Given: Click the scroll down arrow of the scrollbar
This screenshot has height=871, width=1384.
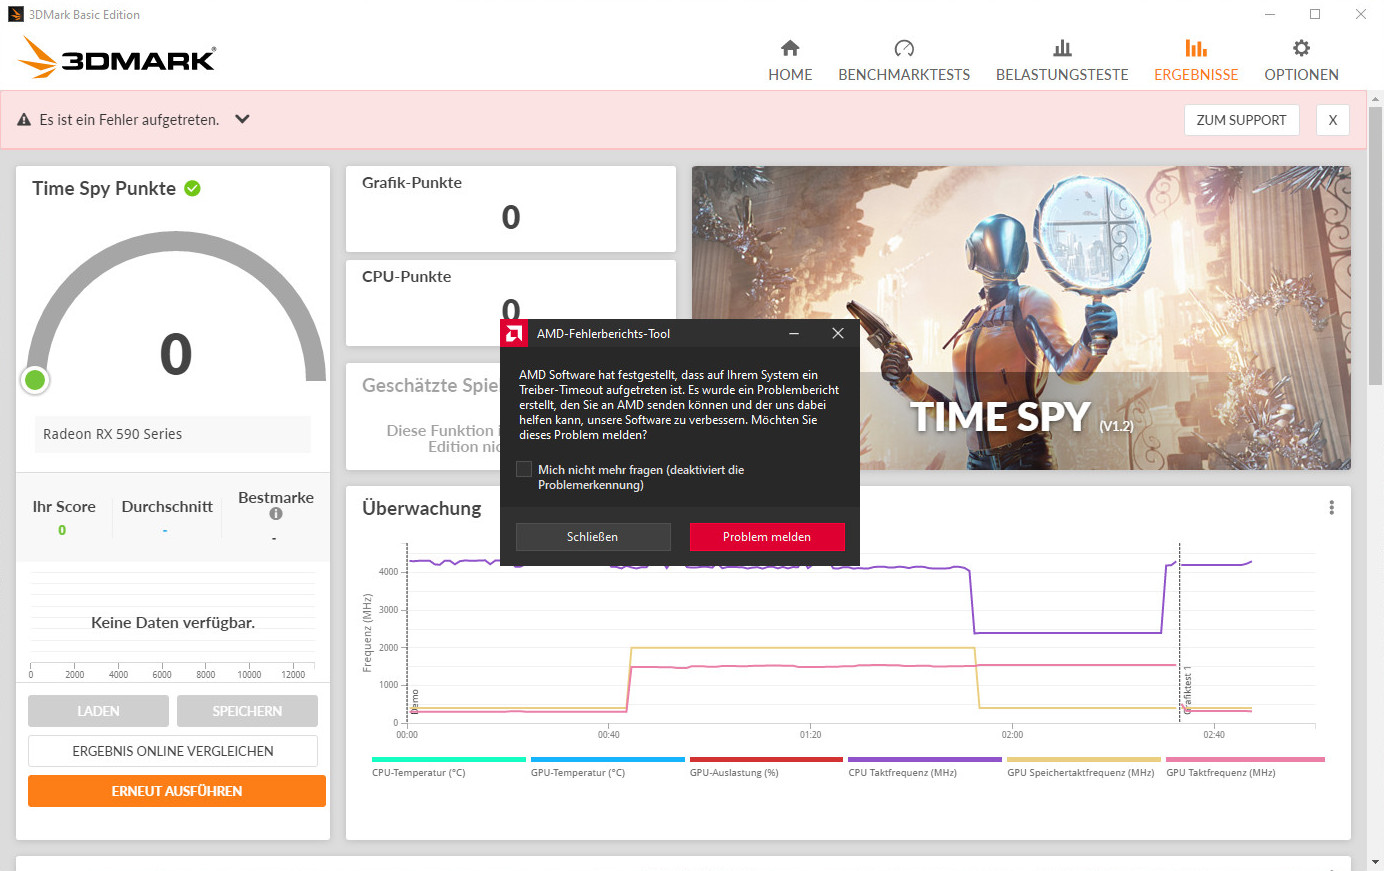Looking at the screenshot, I should tap(1376, 862).
